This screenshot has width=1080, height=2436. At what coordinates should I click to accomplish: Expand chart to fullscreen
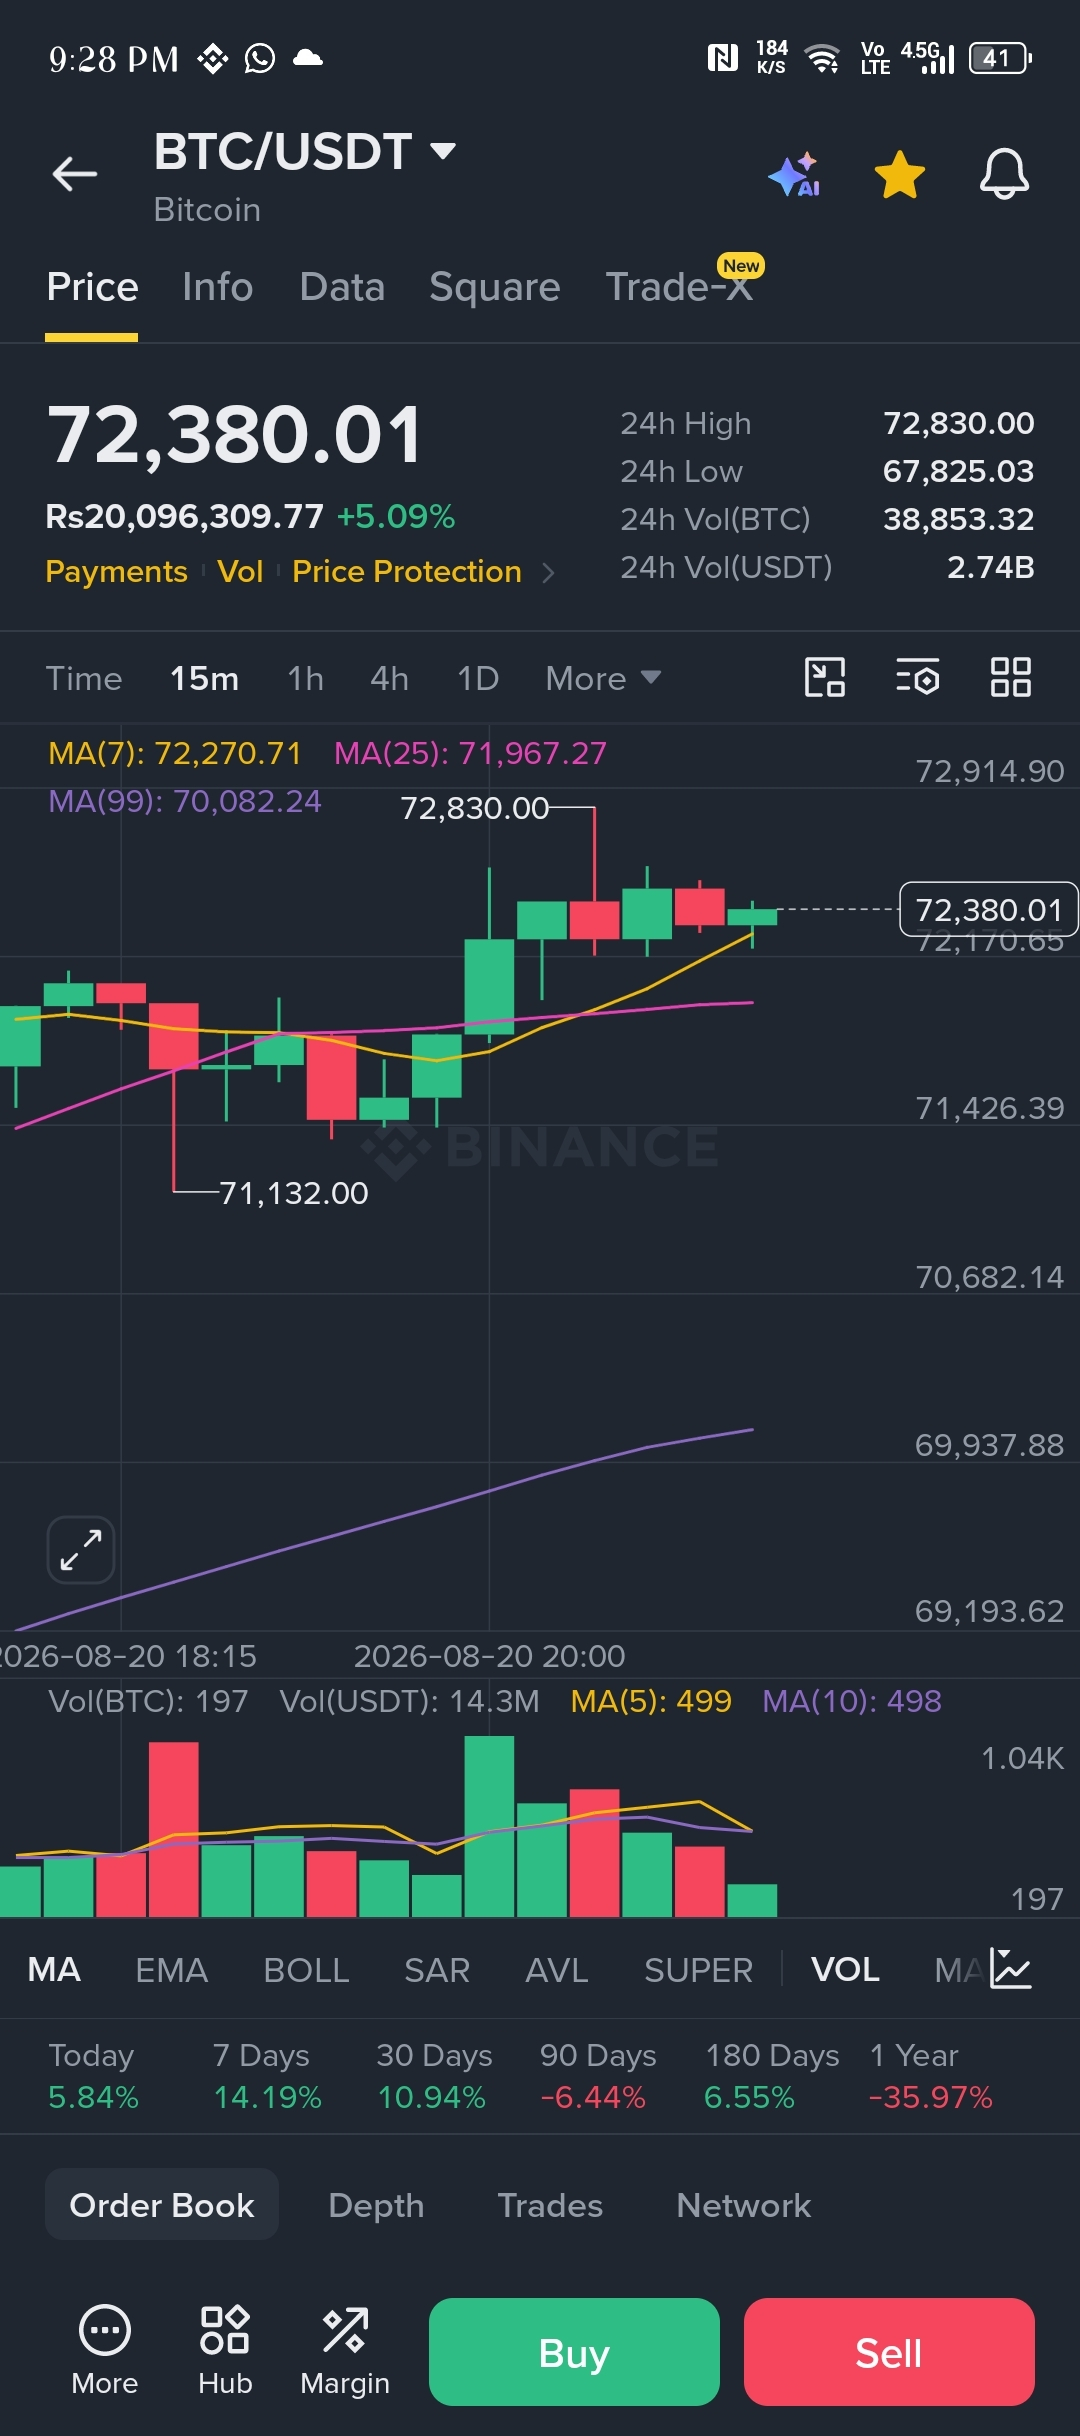click(81, 1549)
